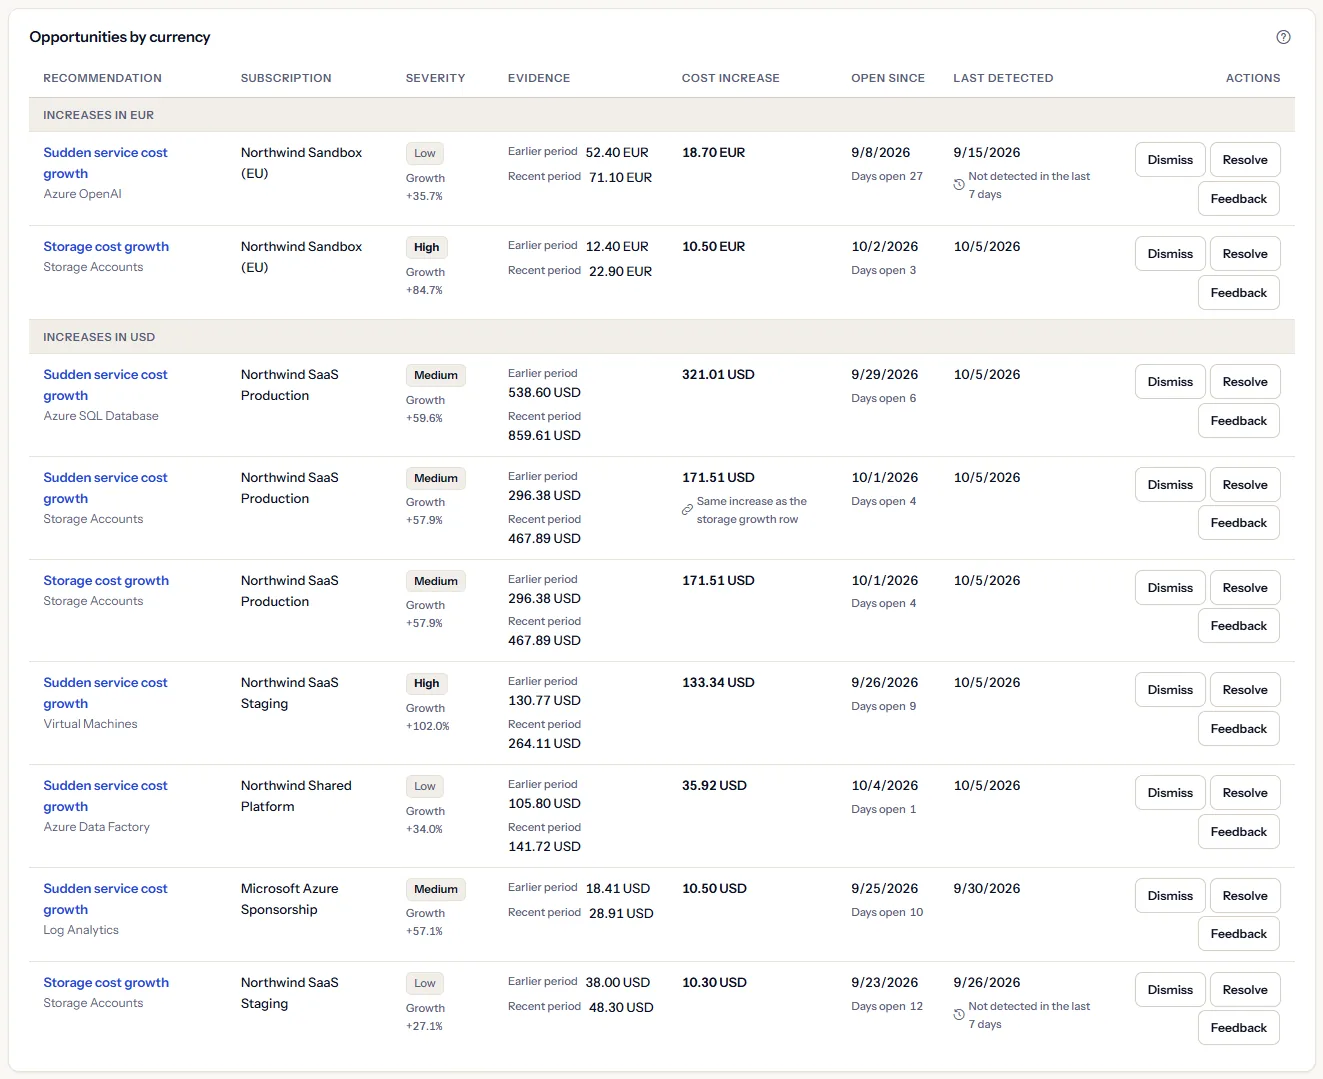This screenshot has width=1323, height=1079.
Task: Resolve the Azure OpenAI cost growth recommendation
Action: click(x=1245, y=160)
